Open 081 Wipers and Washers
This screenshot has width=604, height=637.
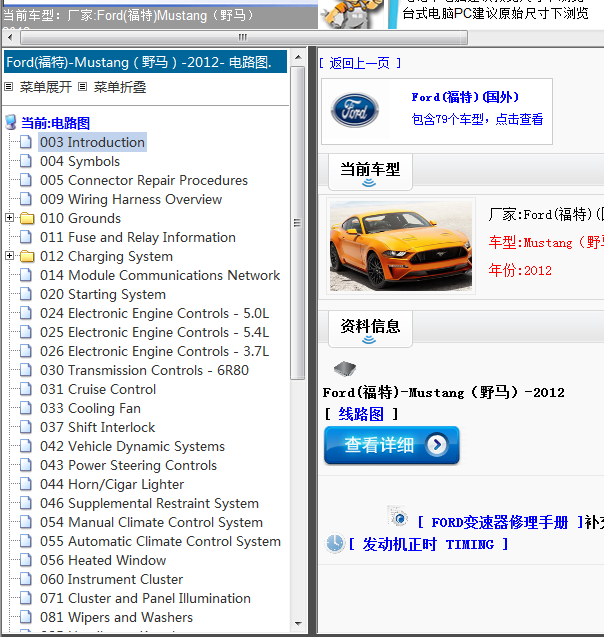click(x=116, y=618)
